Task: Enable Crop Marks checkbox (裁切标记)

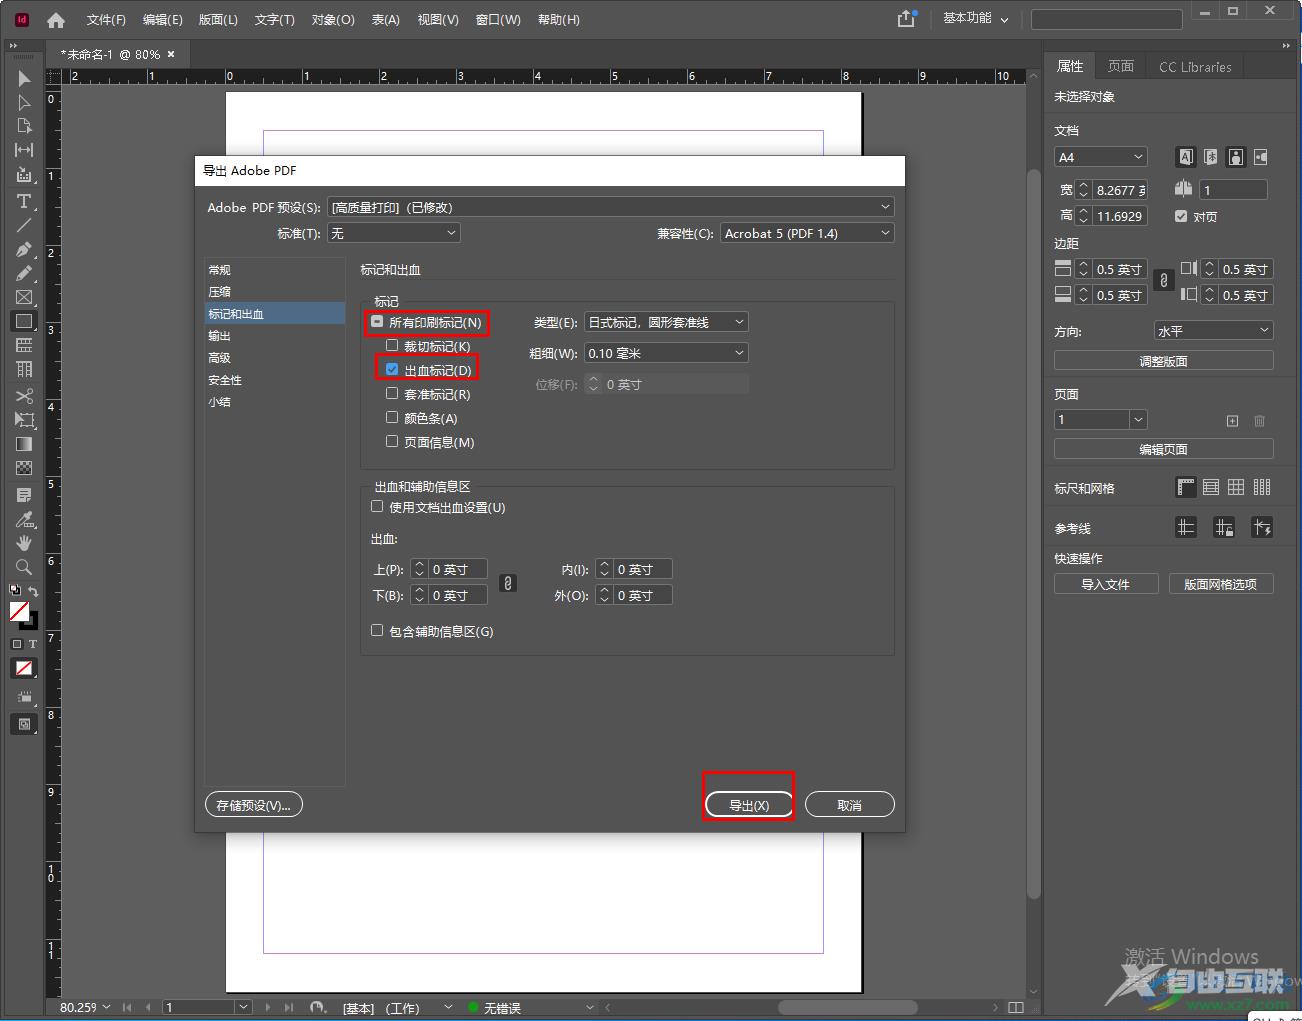Action: click(x=392, y=346)
